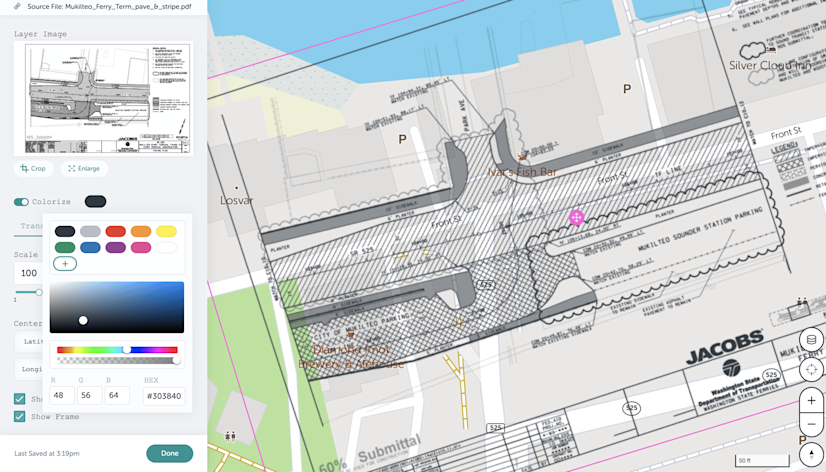Select the charcoal preset swatch
The image size is (826, 472).
point(65,231)
